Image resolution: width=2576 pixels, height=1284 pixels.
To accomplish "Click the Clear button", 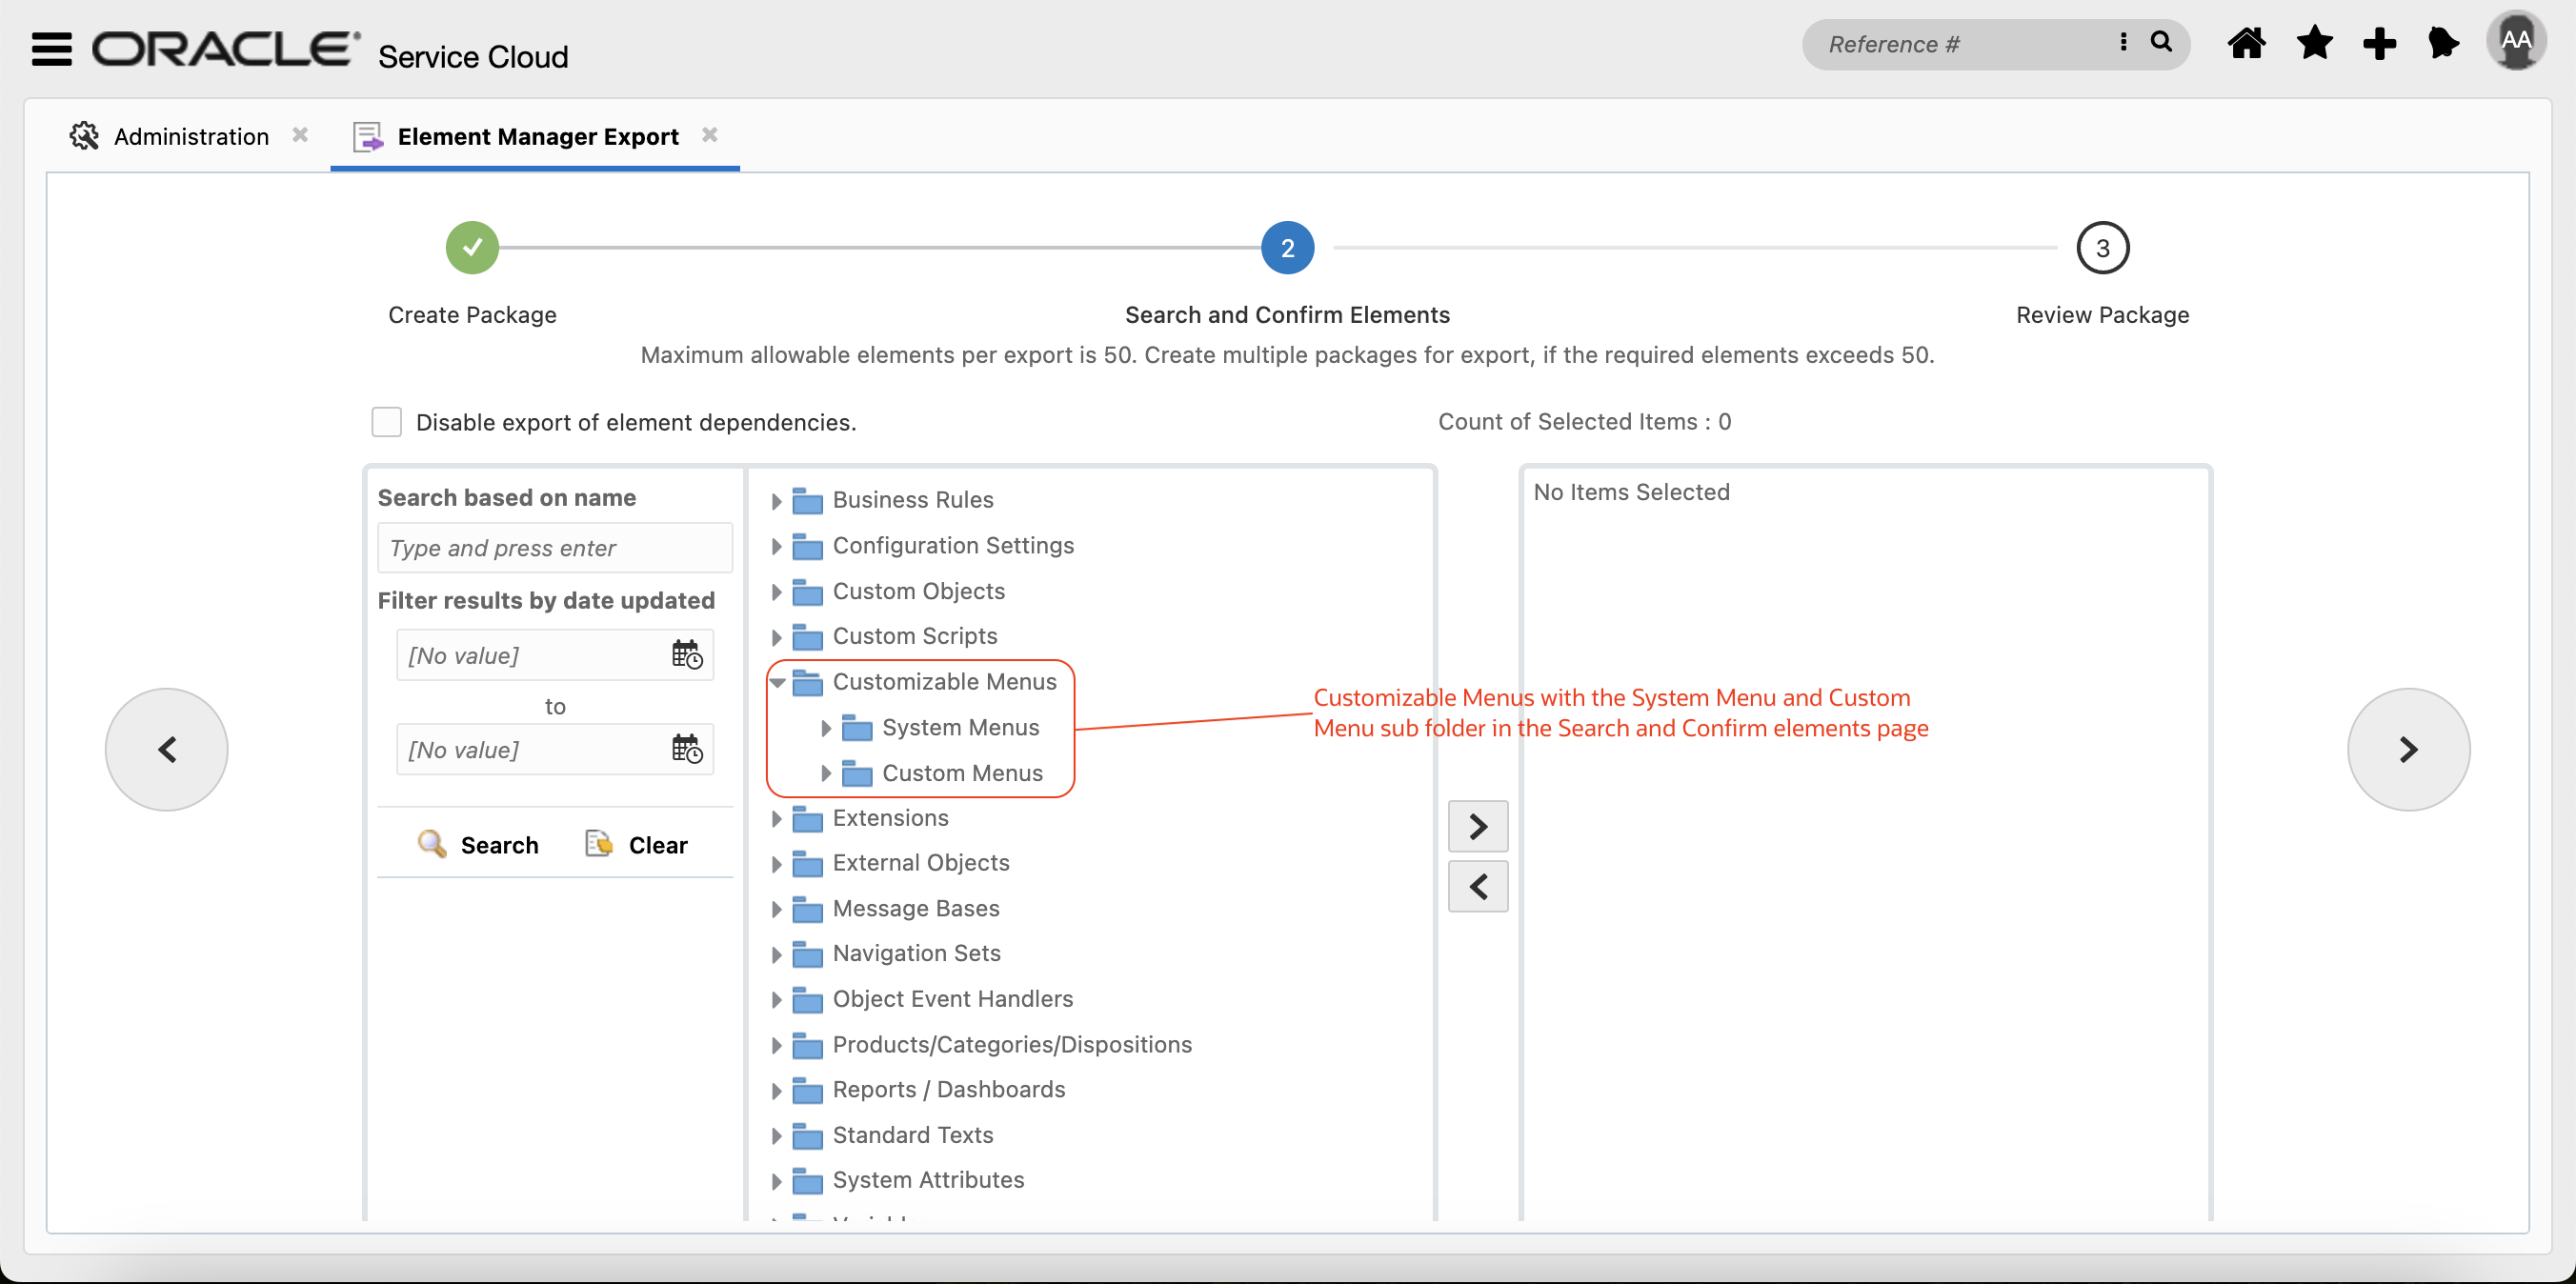I will [637, 845].
